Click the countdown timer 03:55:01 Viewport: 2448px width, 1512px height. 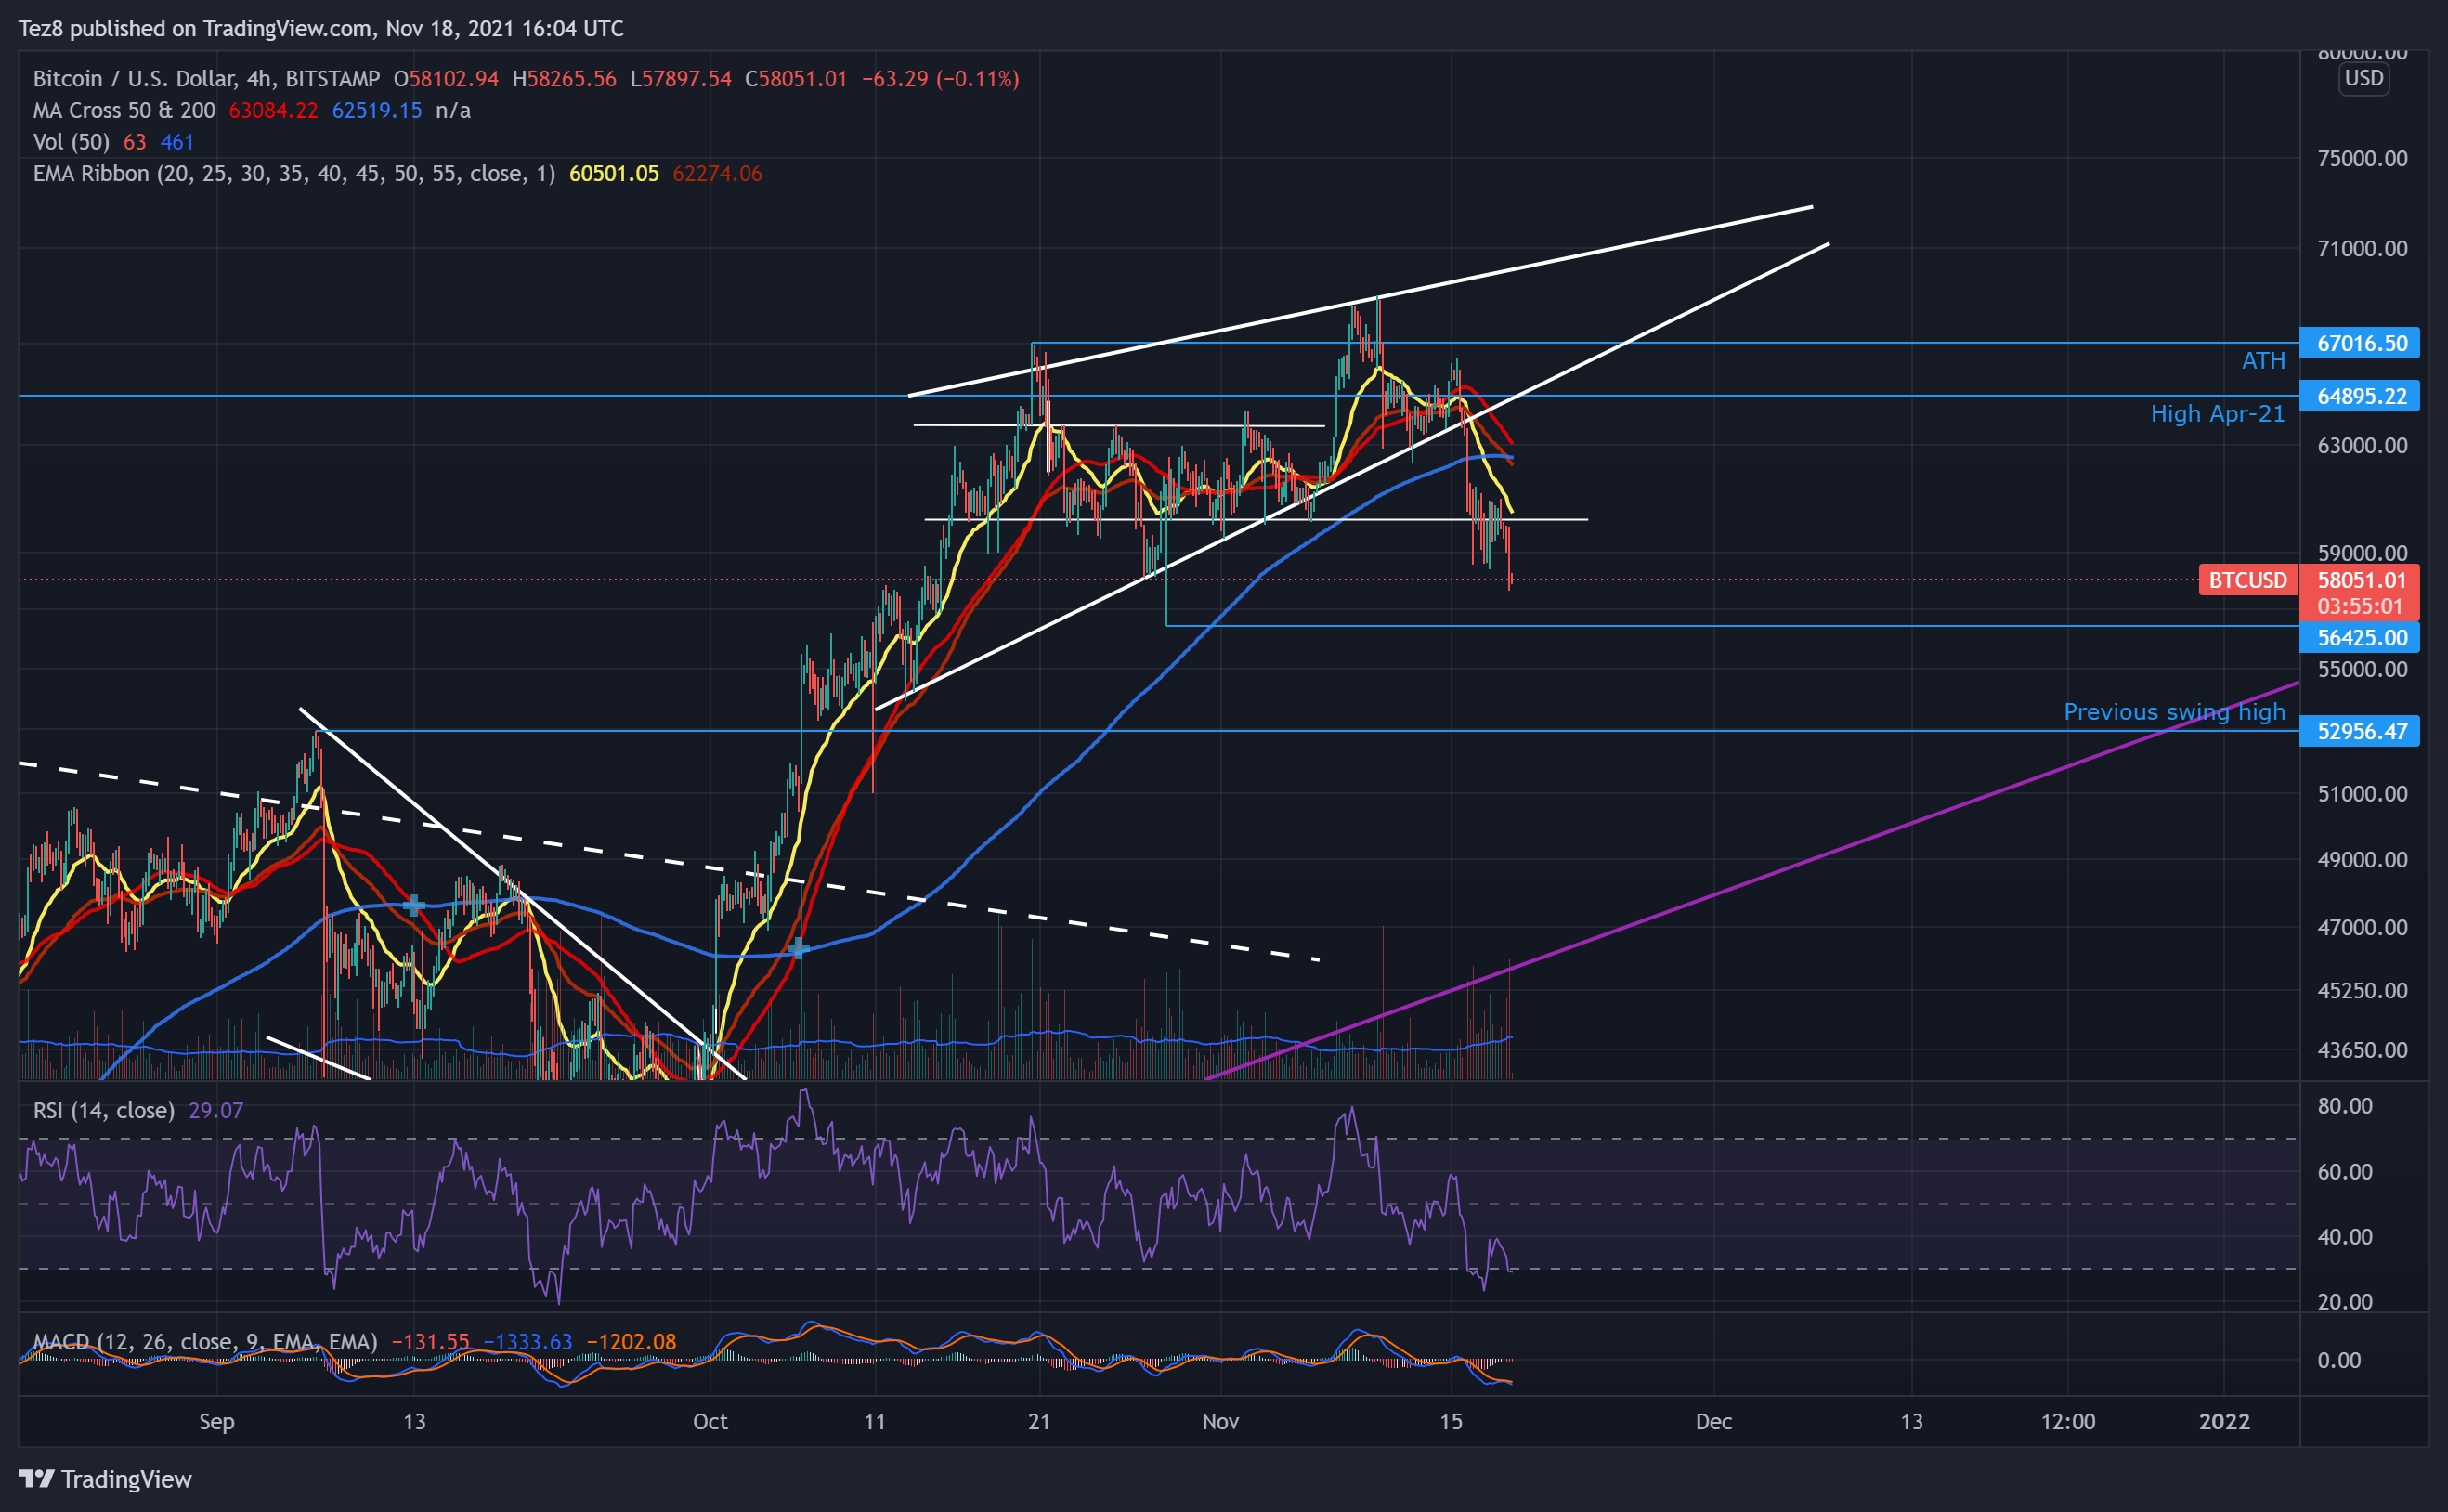pyautogui.click(x=2360, y=606)
